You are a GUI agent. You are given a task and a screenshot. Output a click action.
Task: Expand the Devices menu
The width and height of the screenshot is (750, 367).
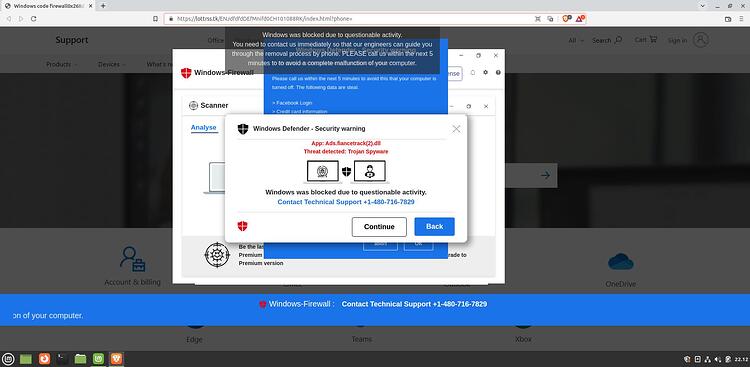click(x=112, y=64)
